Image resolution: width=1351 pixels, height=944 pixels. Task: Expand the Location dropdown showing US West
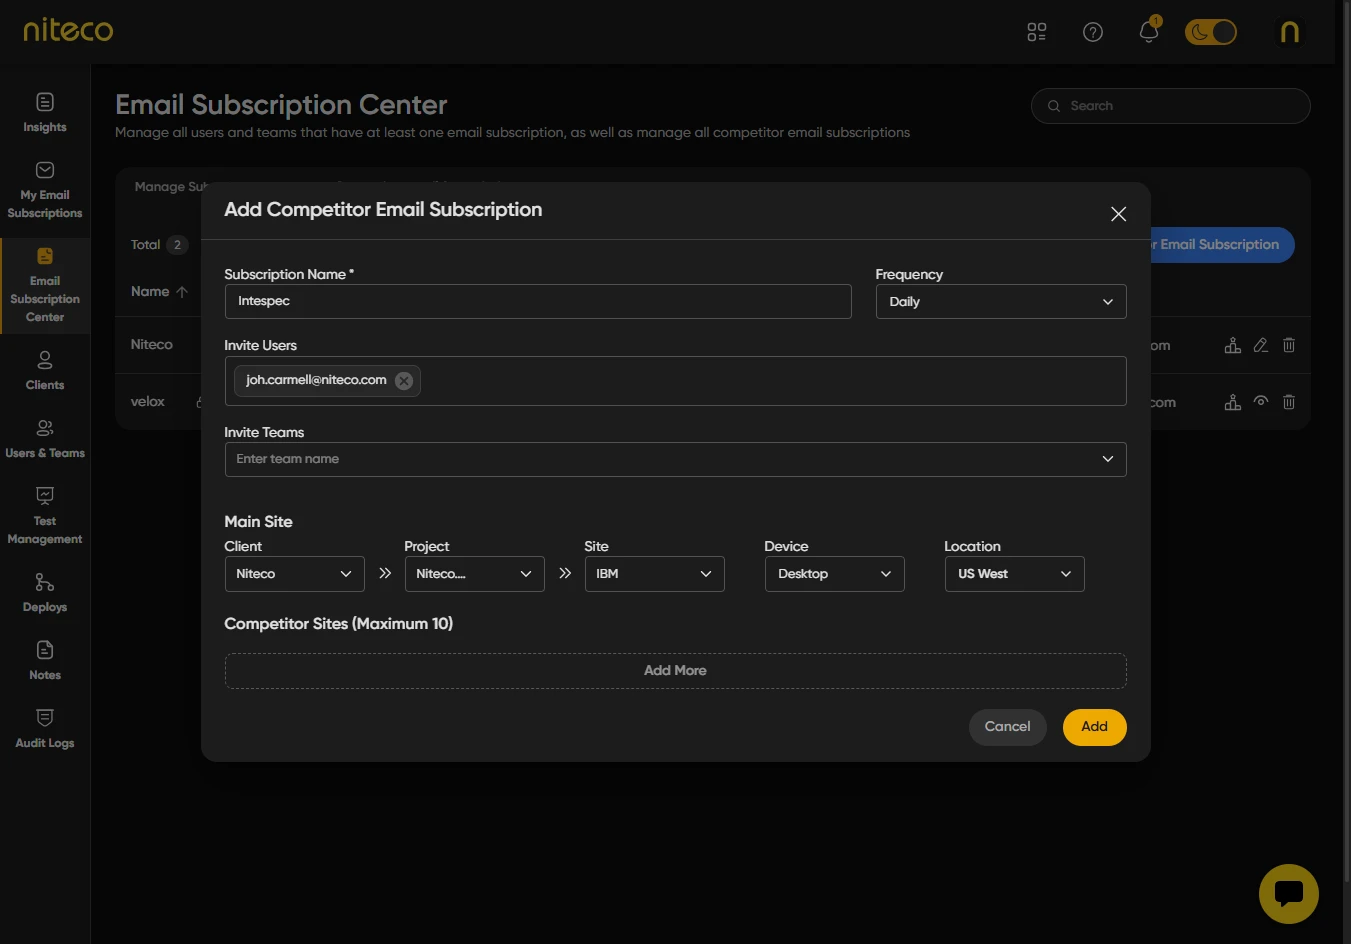coord(1014,574)
